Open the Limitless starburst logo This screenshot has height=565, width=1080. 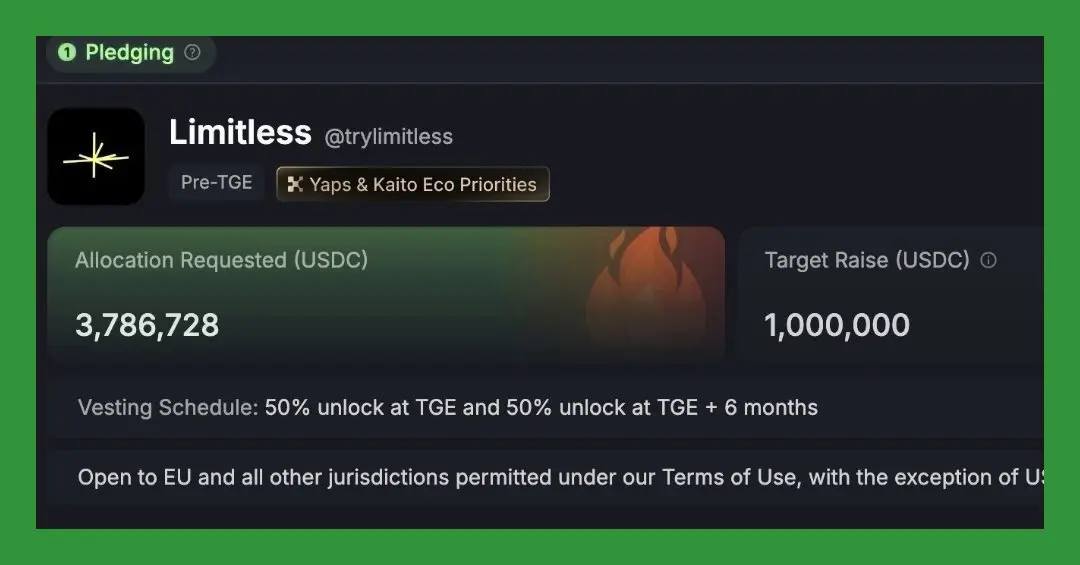pos(96,156)
